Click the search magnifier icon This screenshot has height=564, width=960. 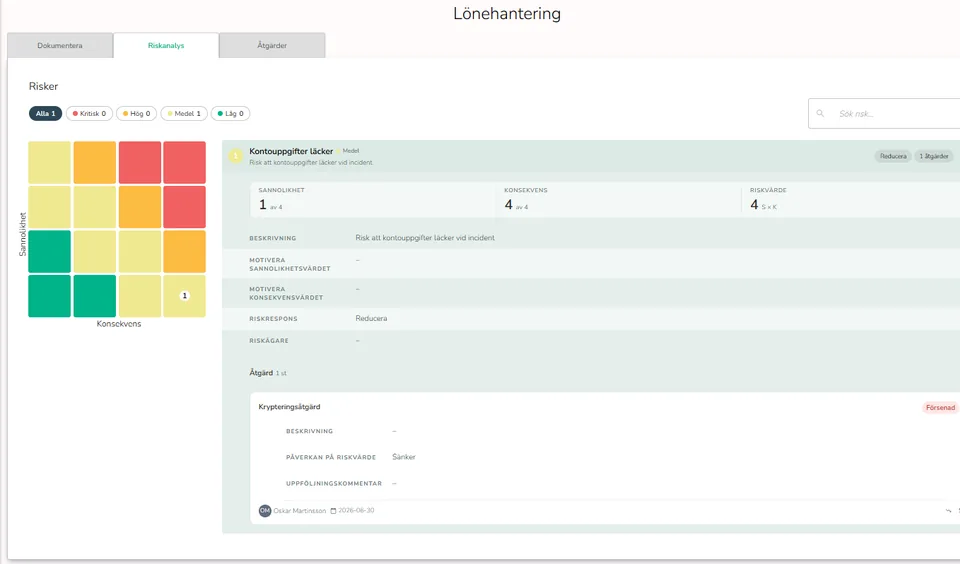pos(820,113)
